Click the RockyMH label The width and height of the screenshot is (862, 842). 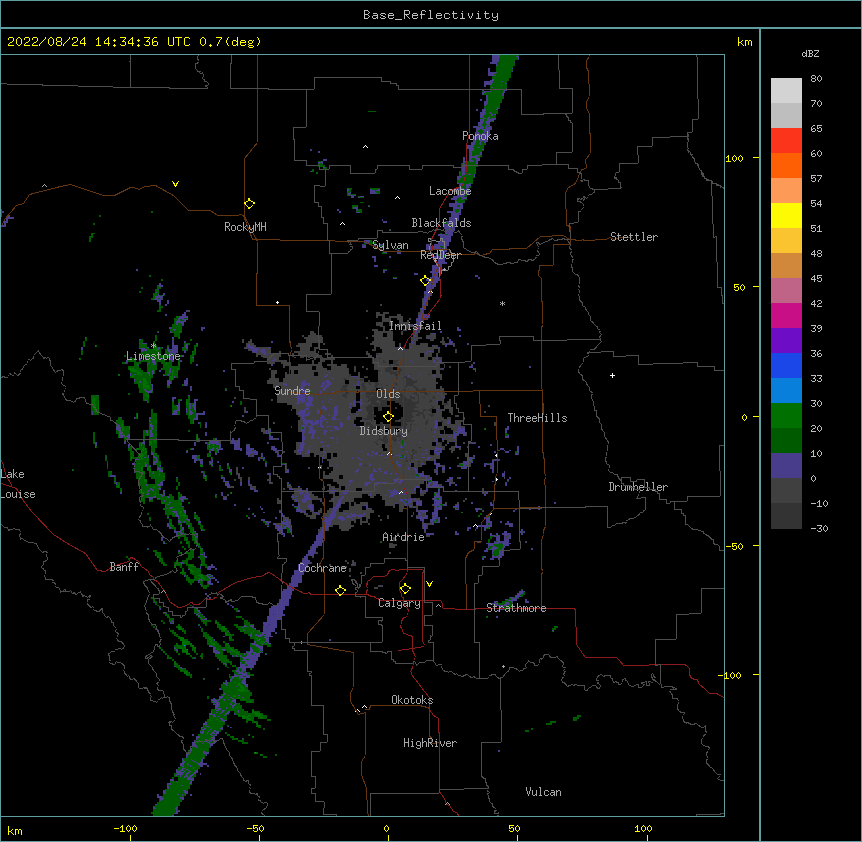245,227
